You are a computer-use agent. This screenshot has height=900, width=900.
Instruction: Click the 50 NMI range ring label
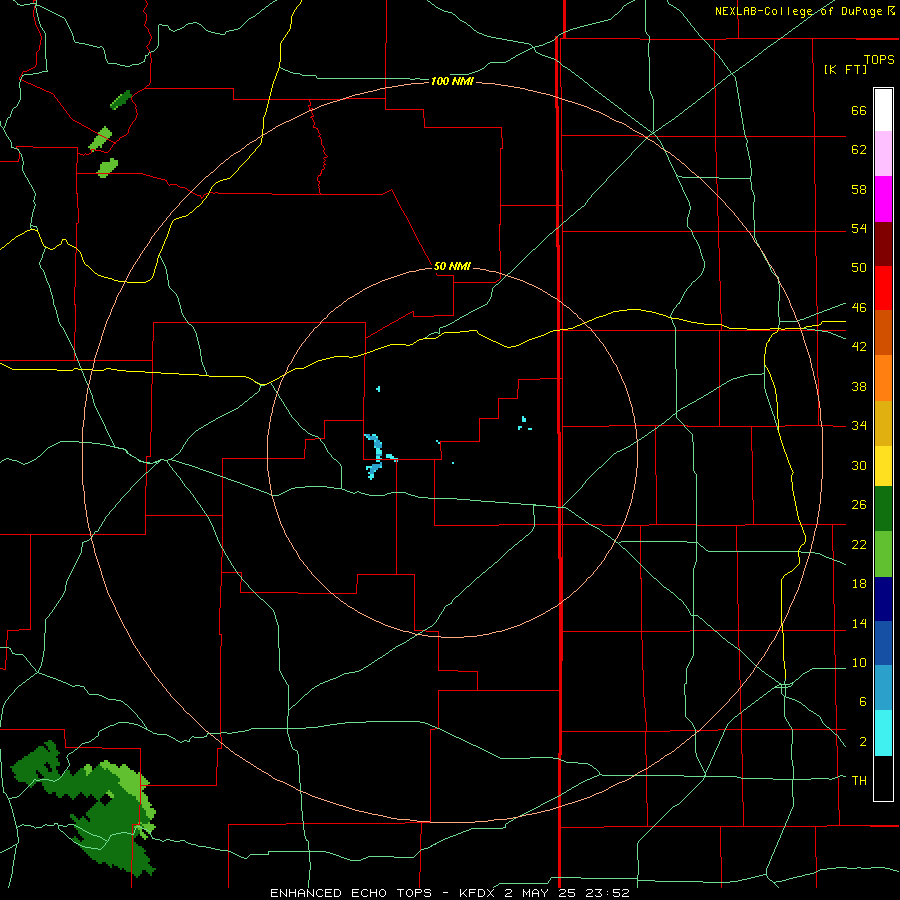click(x=452, y=266)
